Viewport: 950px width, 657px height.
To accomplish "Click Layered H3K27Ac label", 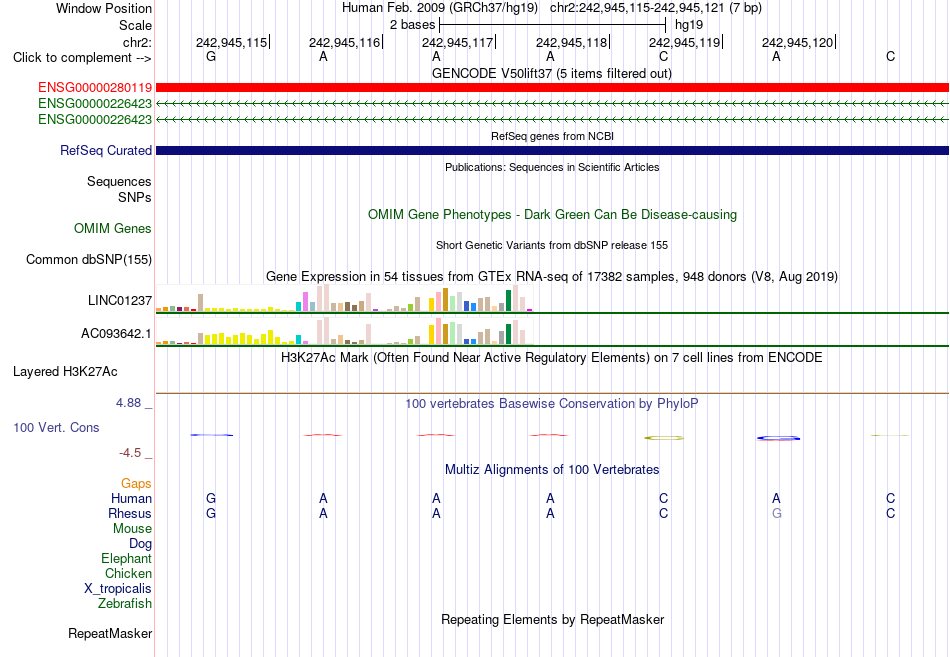I will [65, 372].
